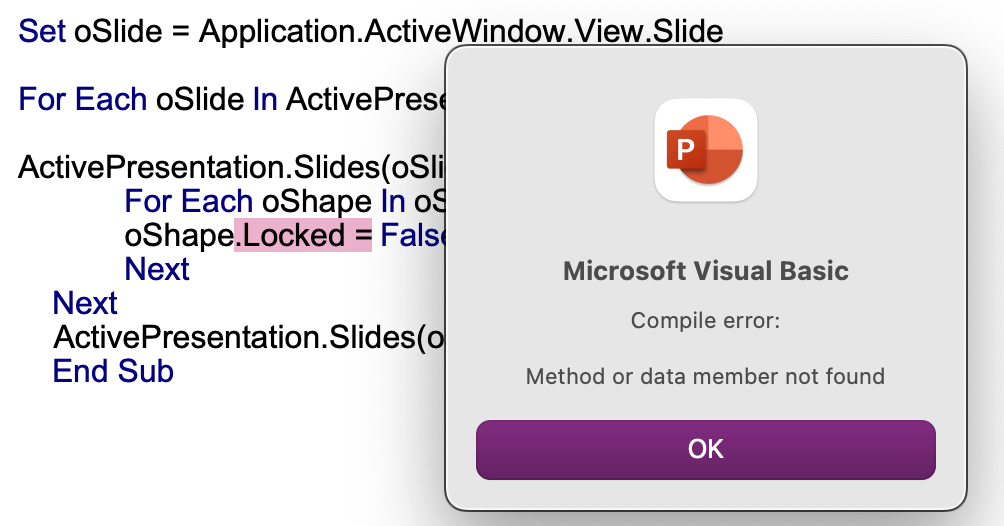Click the 'End Sub' line in the code

pyautogui.click(x=113, y=372)
